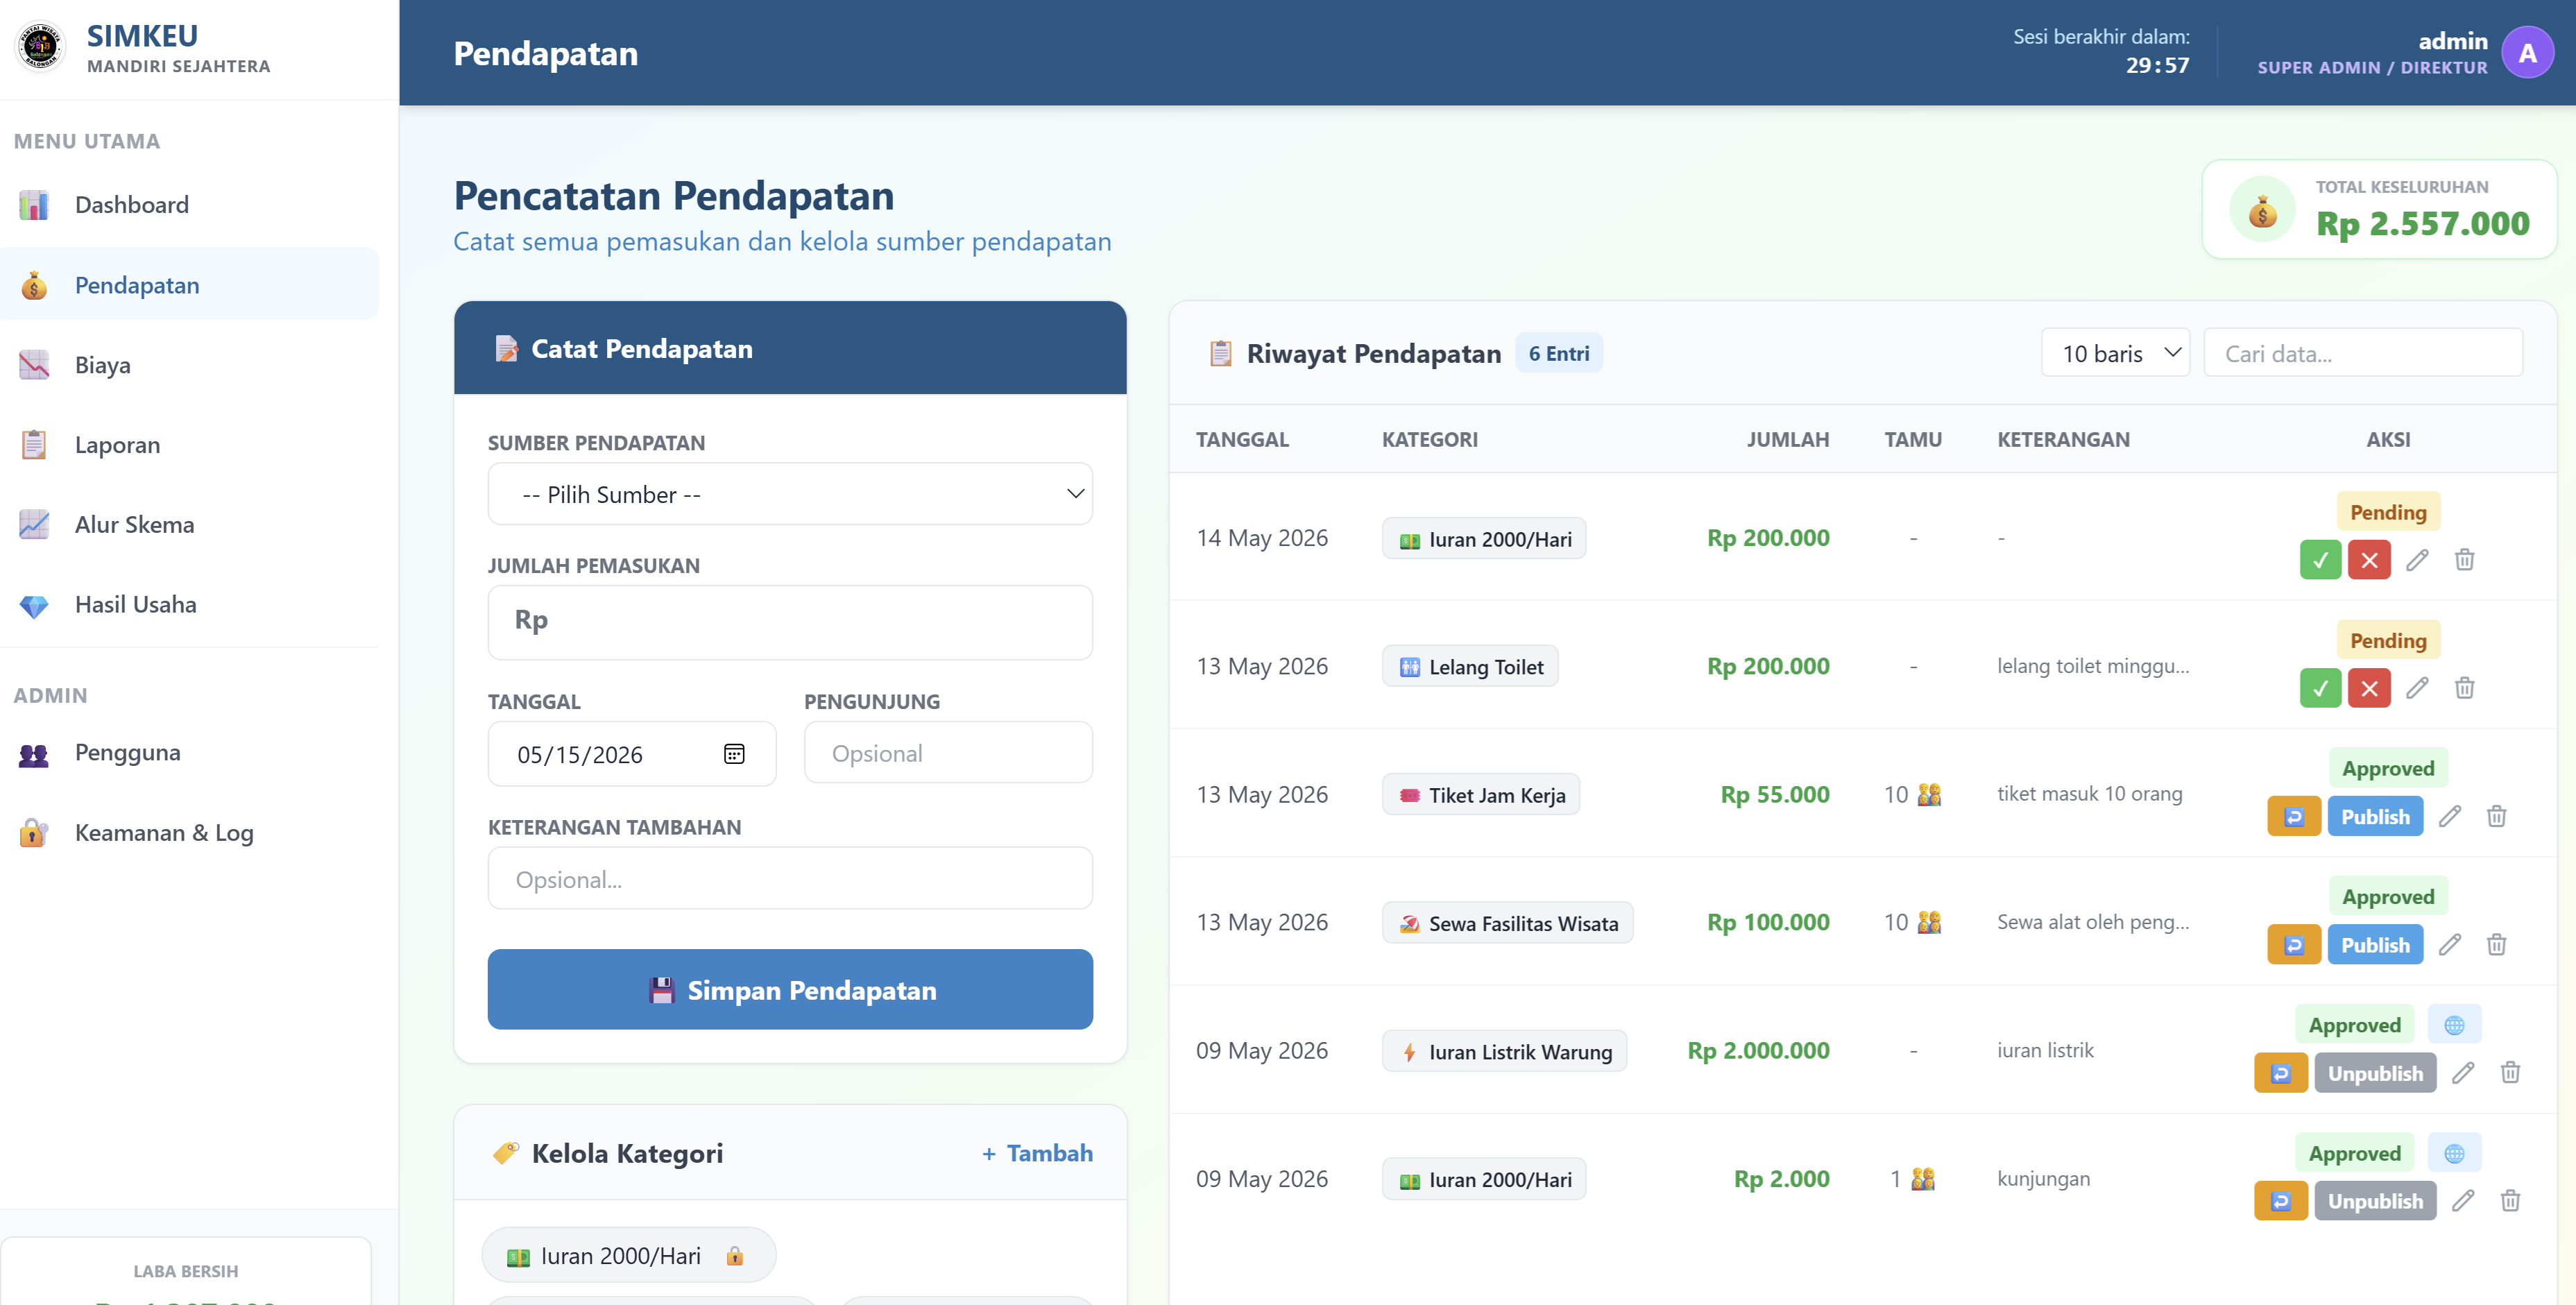Focus the Keterangan Tambahan field
2576x1305 pixels.
[790, 879]
